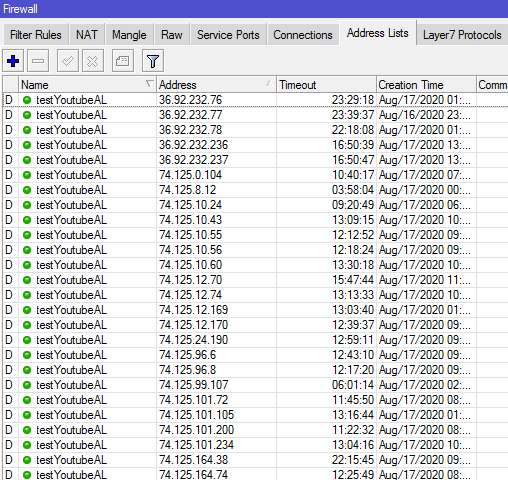
Task: Select the Raw tab
Action: tap(172, 35)
